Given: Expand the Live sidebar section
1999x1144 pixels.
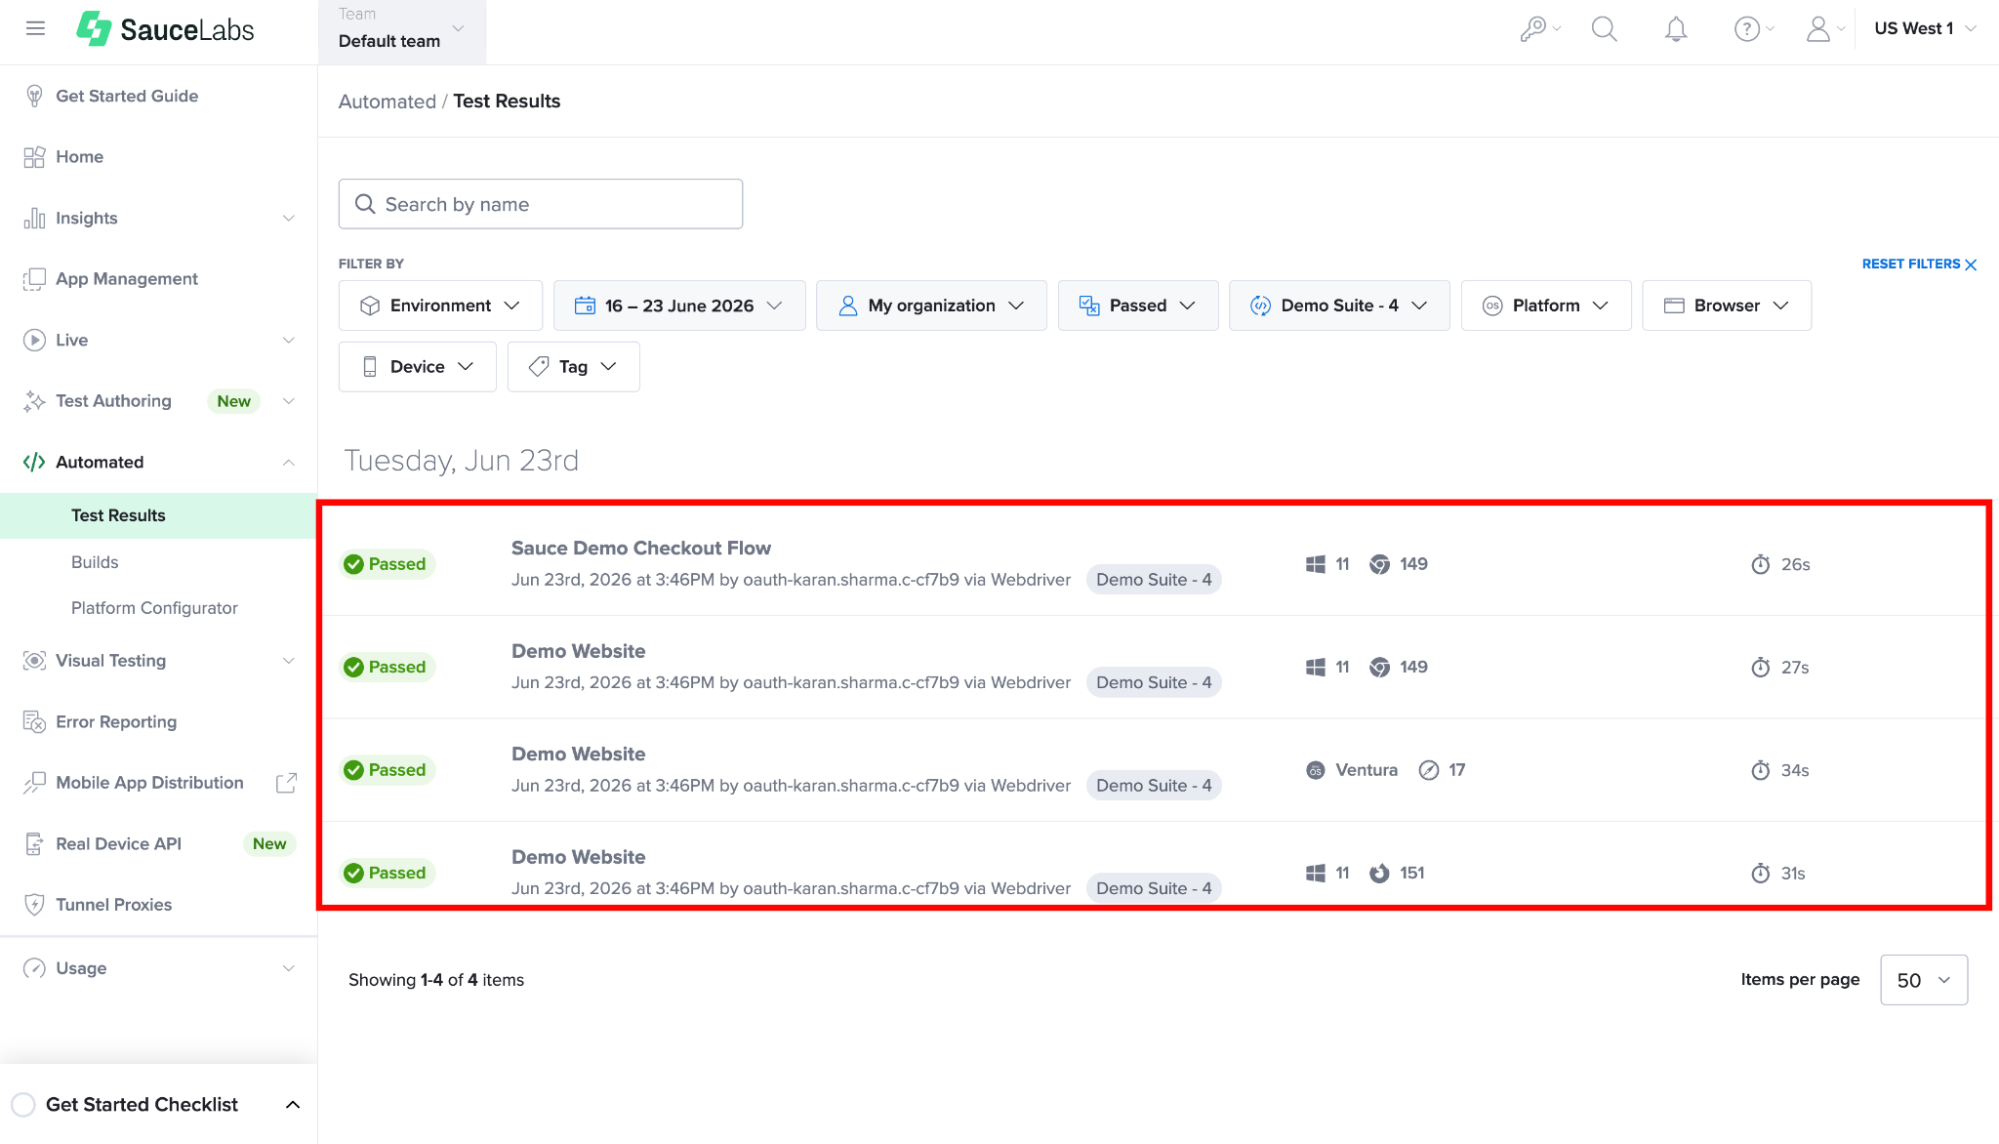Looking at the screenshot, I should tap(288, 340).
